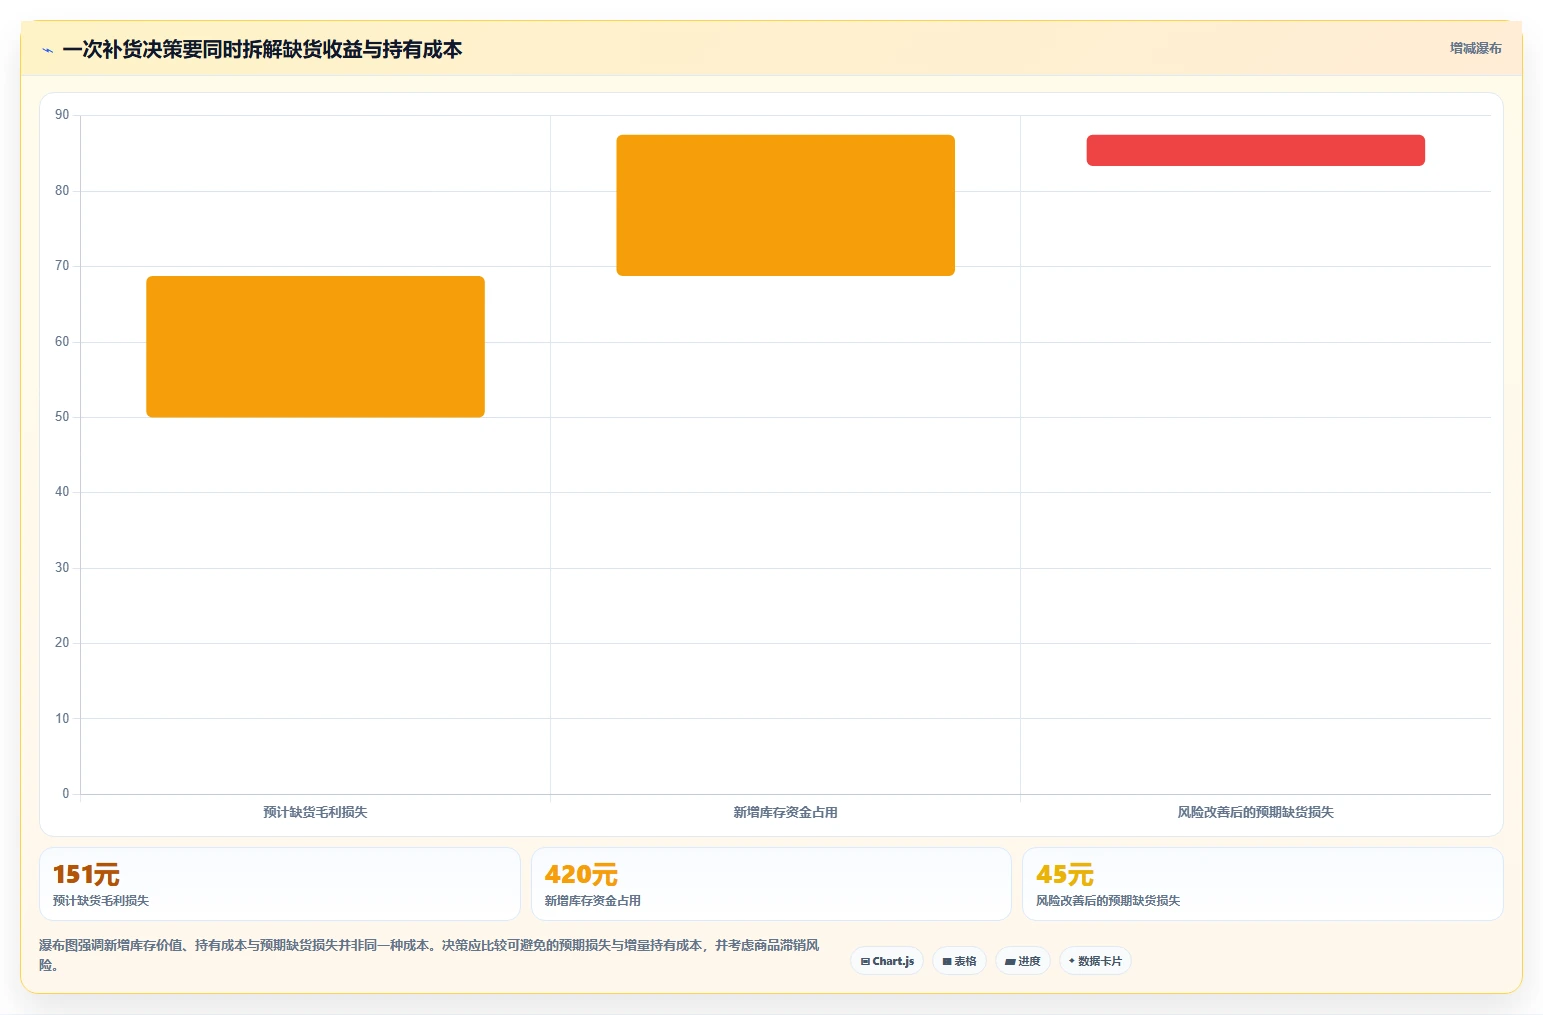Click the lightning icon beside the title

pos(47,50)
